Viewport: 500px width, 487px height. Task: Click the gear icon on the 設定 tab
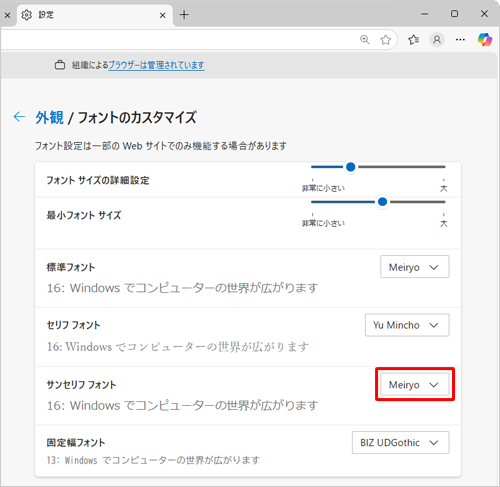click(x=27, y=15)
